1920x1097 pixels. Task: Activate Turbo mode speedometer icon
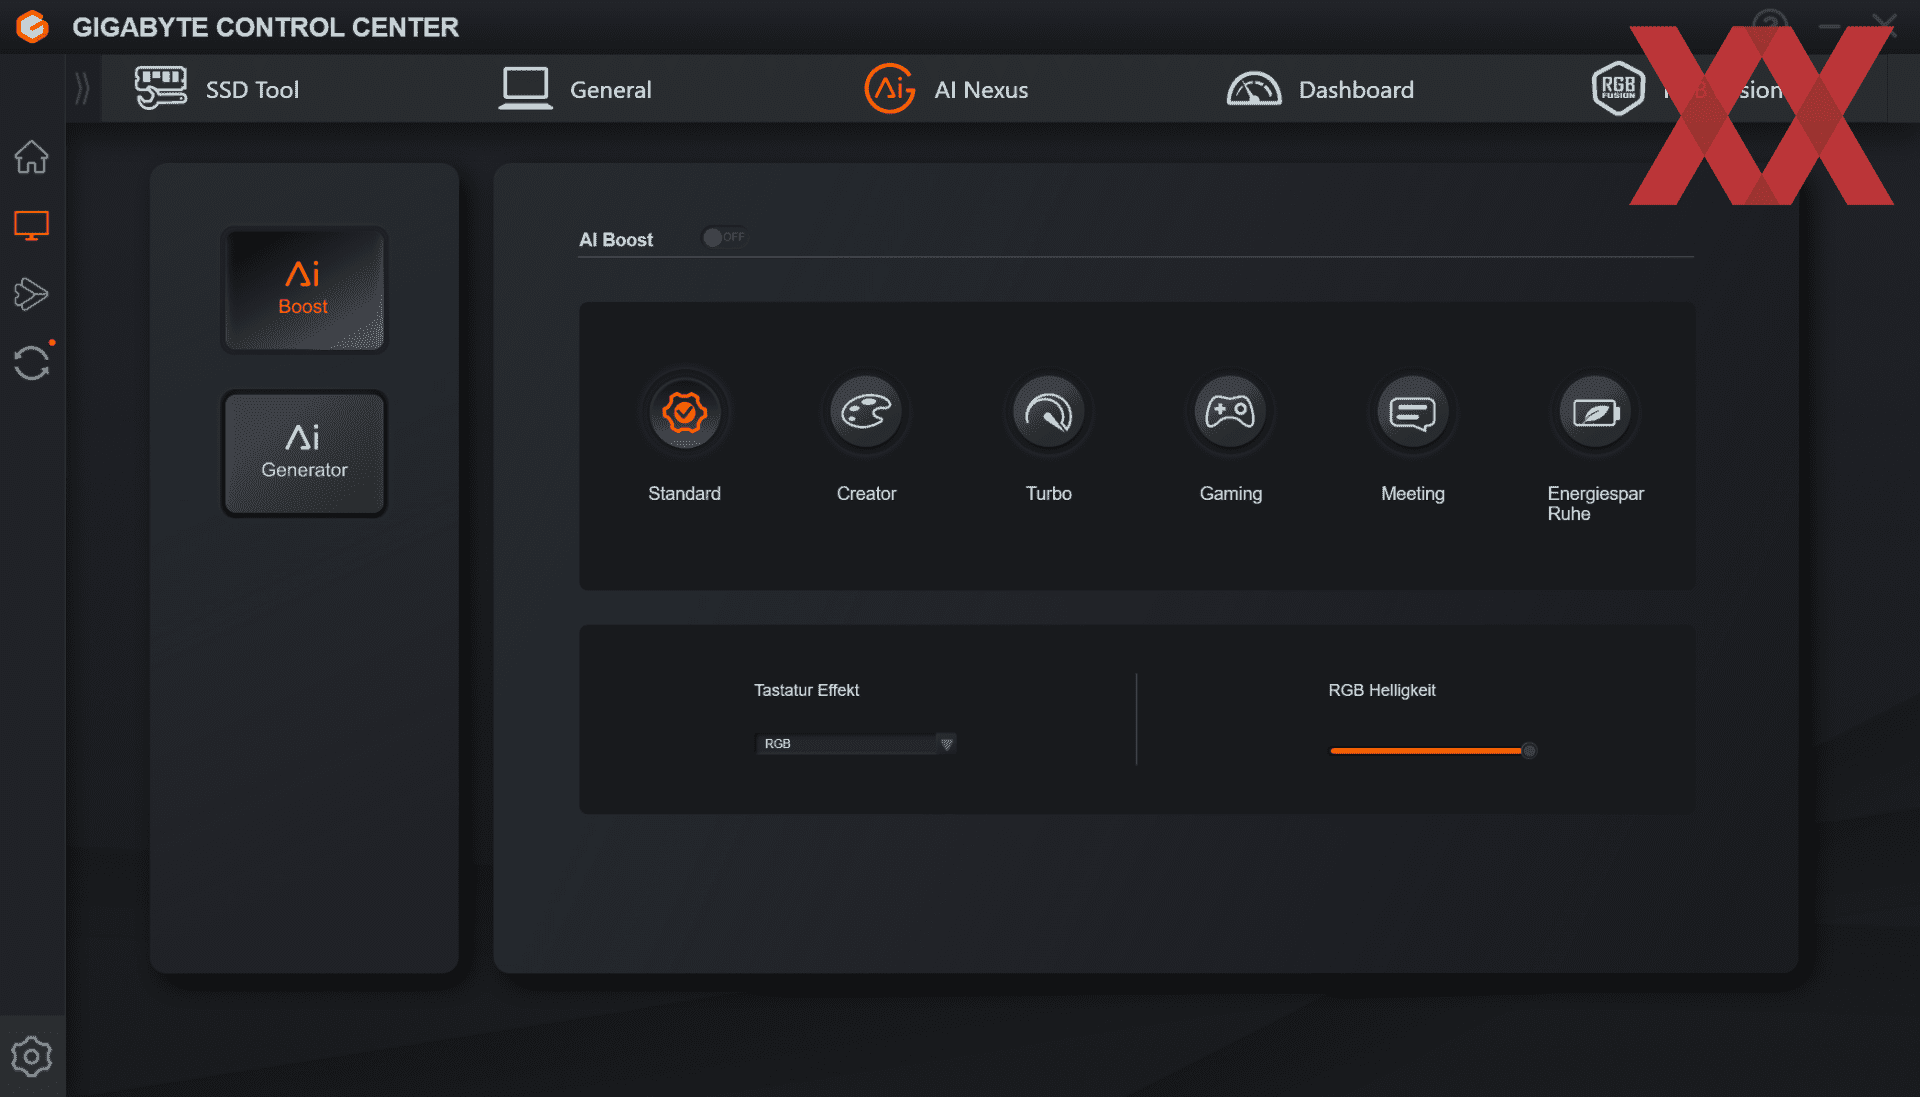pyautogui.click(x=1049, y=412)
